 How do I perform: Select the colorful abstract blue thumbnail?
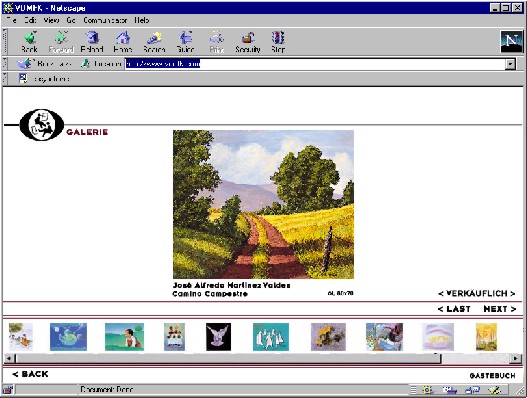point(384,337)
